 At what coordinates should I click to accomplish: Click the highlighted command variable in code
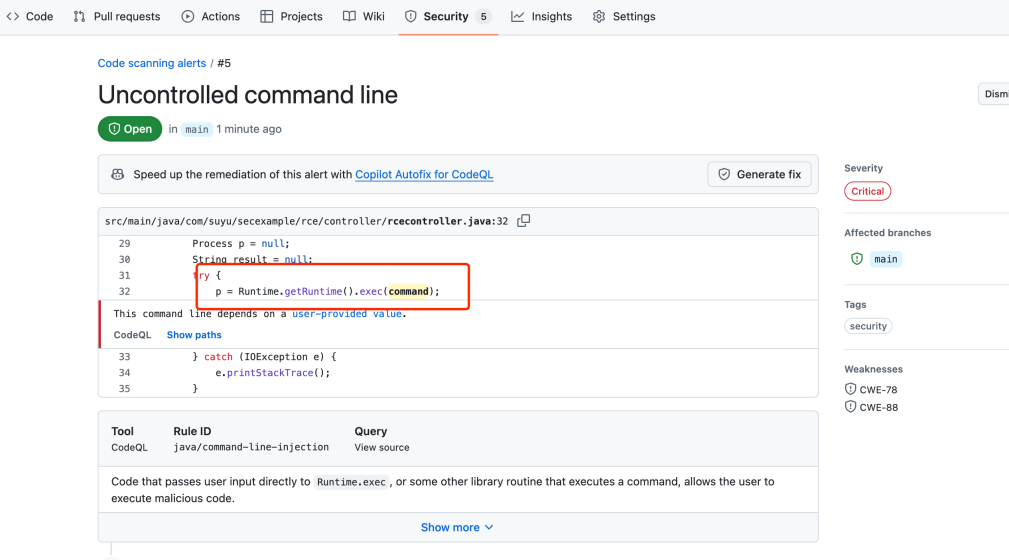[x=409, y=292]
